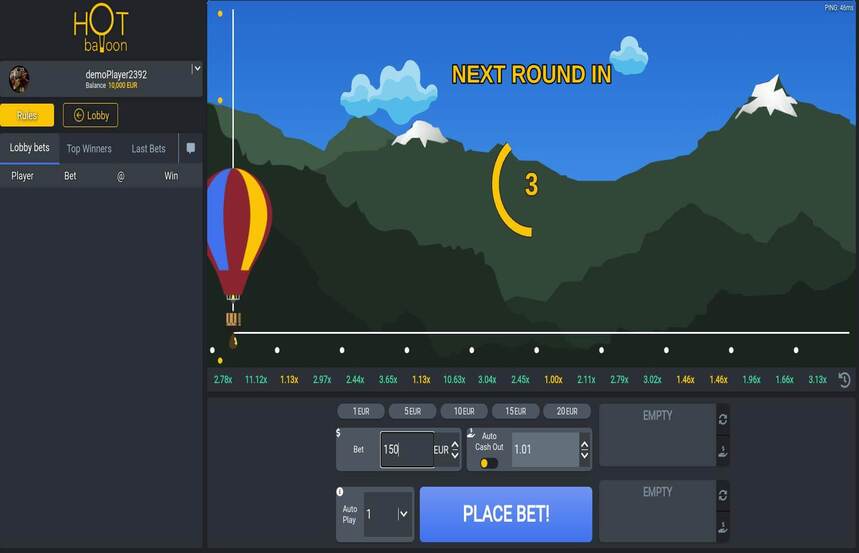Select the 15 EUR quick bet chip
The image size is (859, 553).
click(x=516, y=411)
